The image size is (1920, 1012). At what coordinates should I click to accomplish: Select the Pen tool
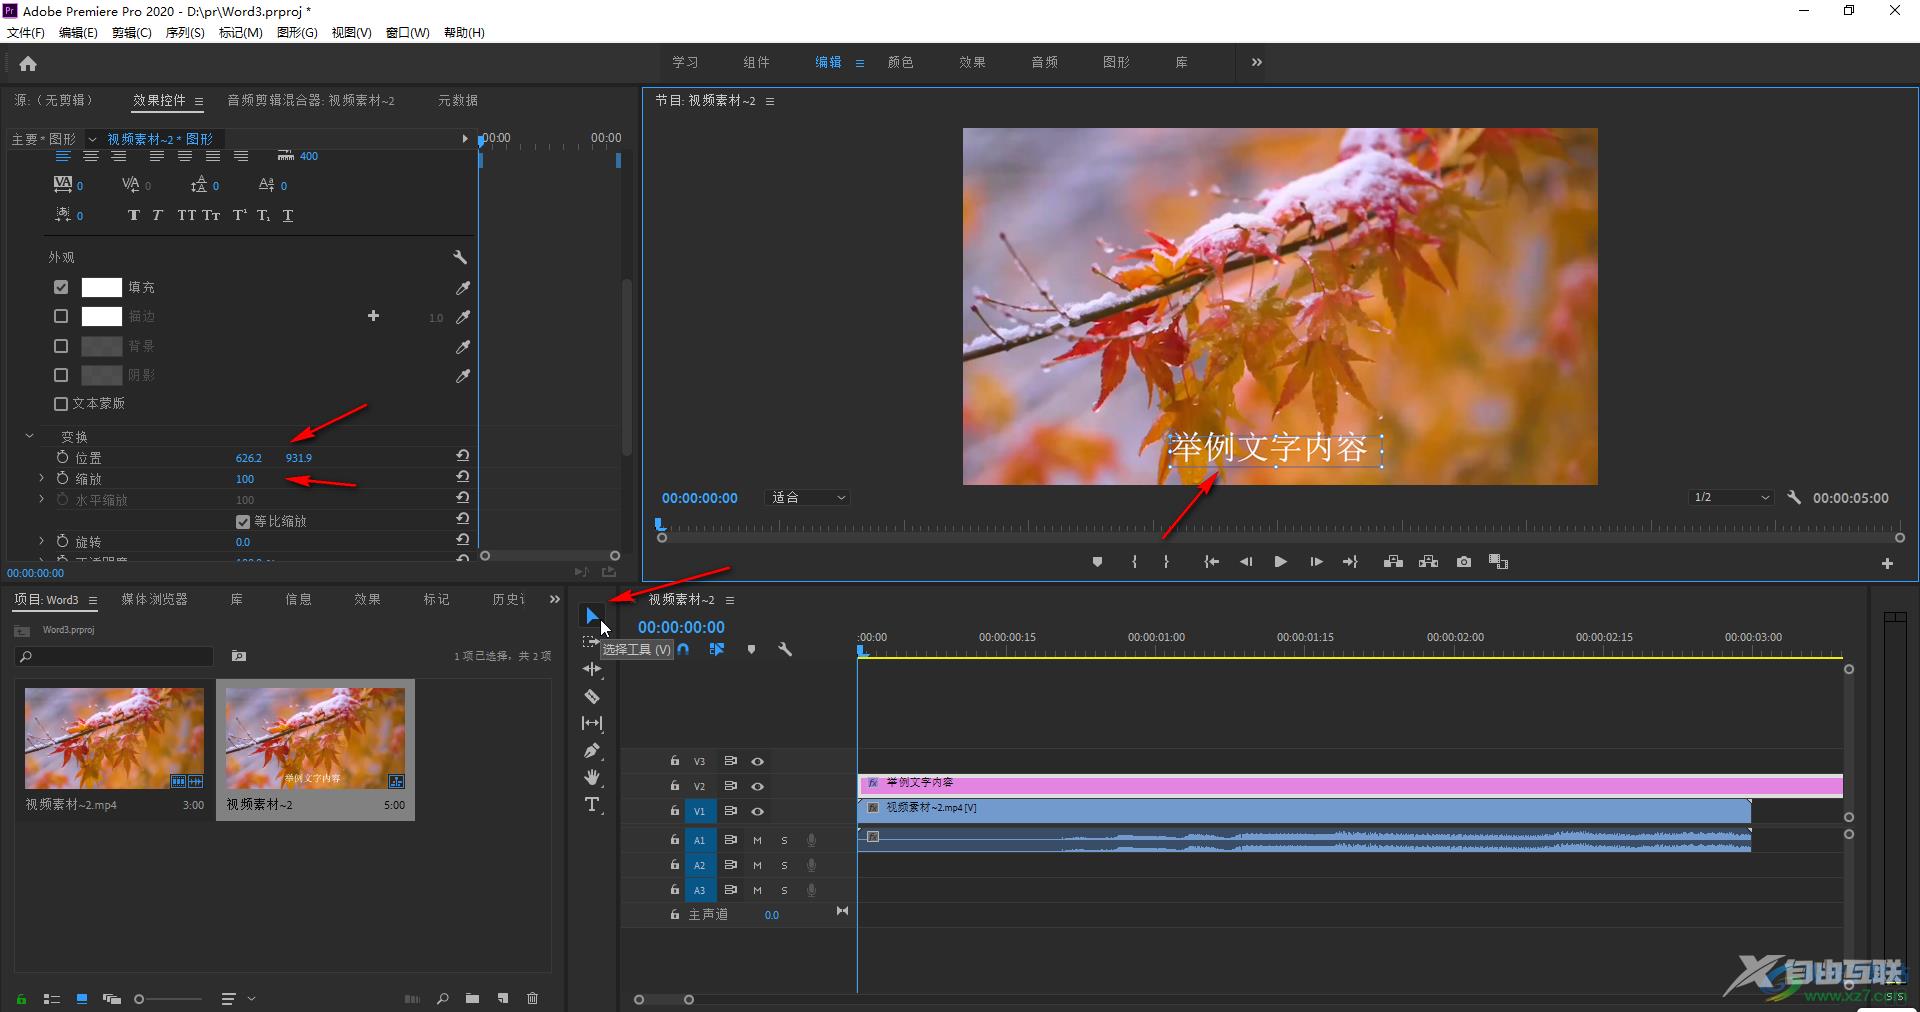592,750
